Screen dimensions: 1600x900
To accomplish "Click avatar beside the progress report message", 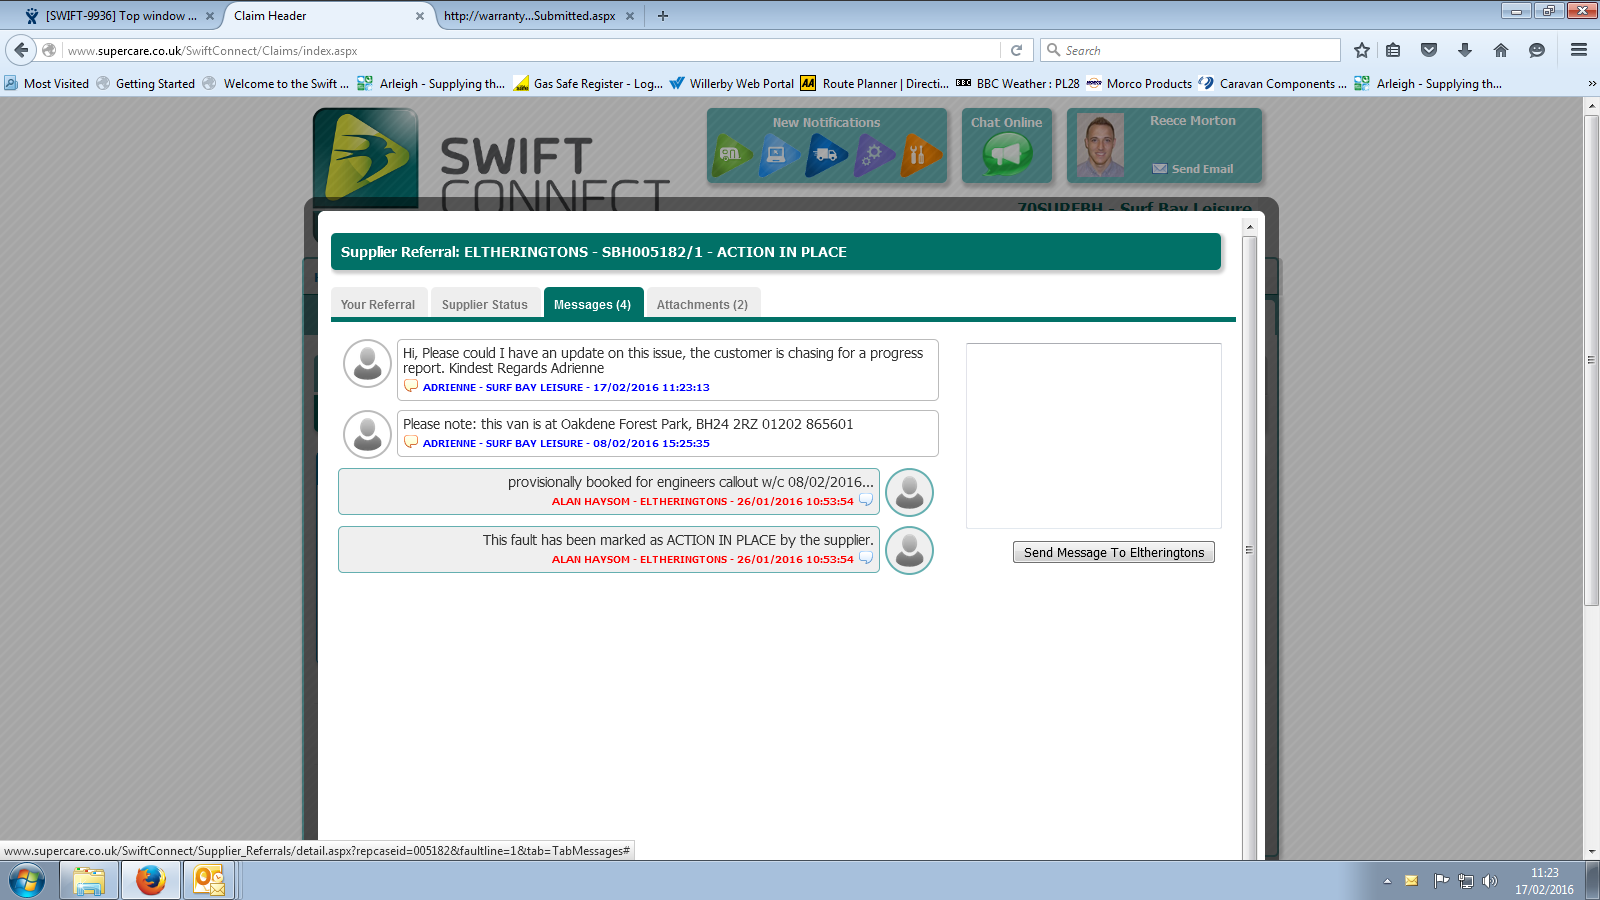I will tap(367, 364).
